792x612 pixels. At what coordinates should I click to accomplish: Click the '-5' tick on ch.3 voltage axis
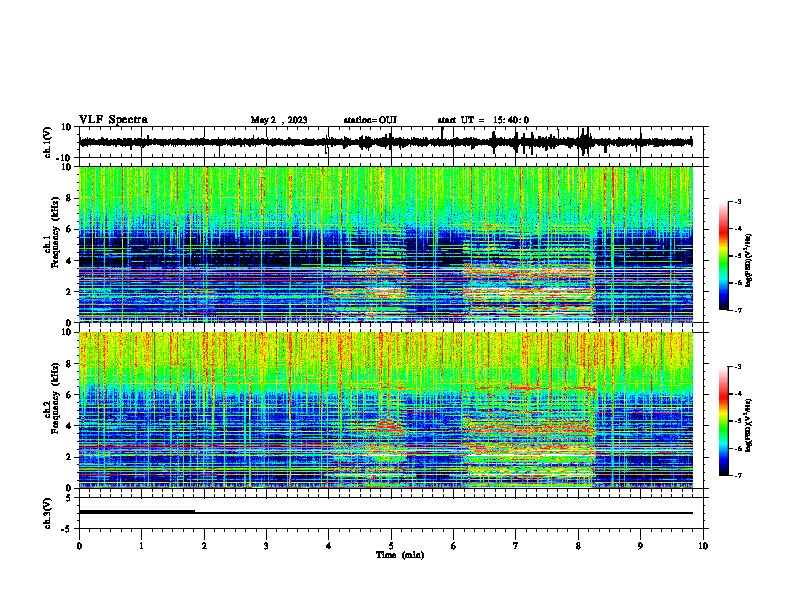click(x=67, y=529)
